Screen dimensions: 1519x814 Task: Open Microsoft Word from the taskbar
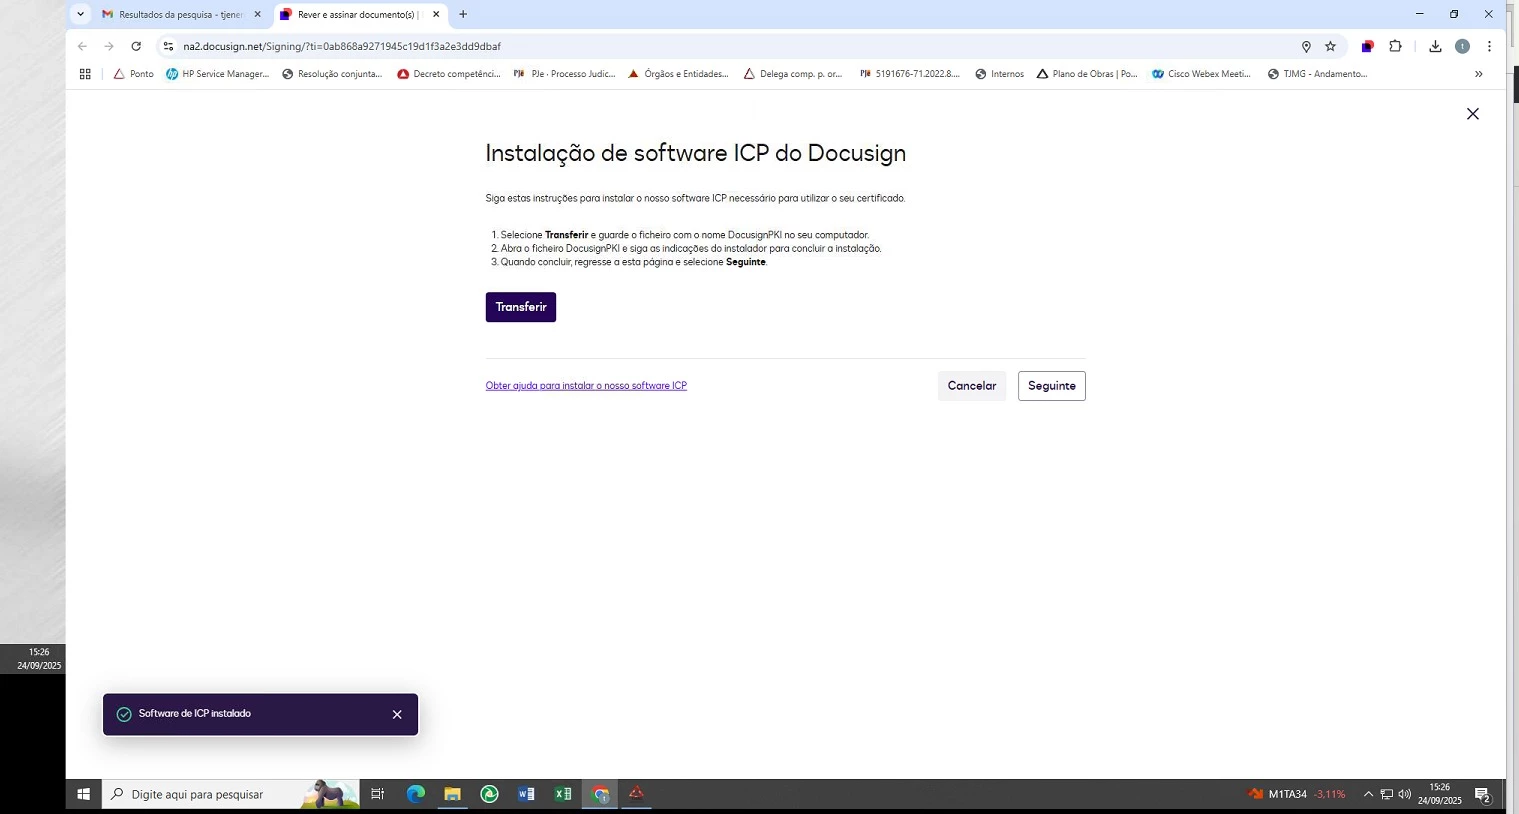point(526,794)
